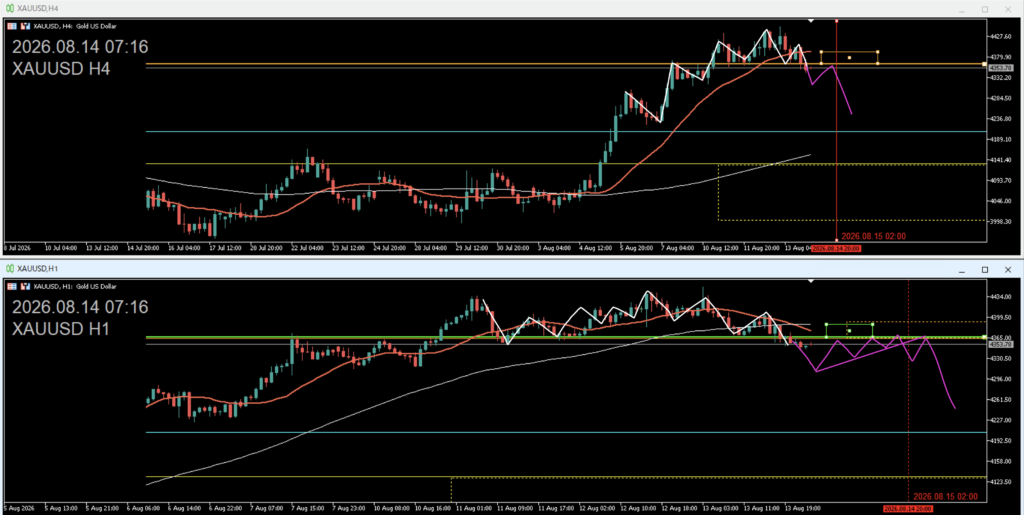The height and width of the screenshot is (515, 1024).
Task: Click price 4427.60 on H4 price scale
Action: pos(1000,37)
